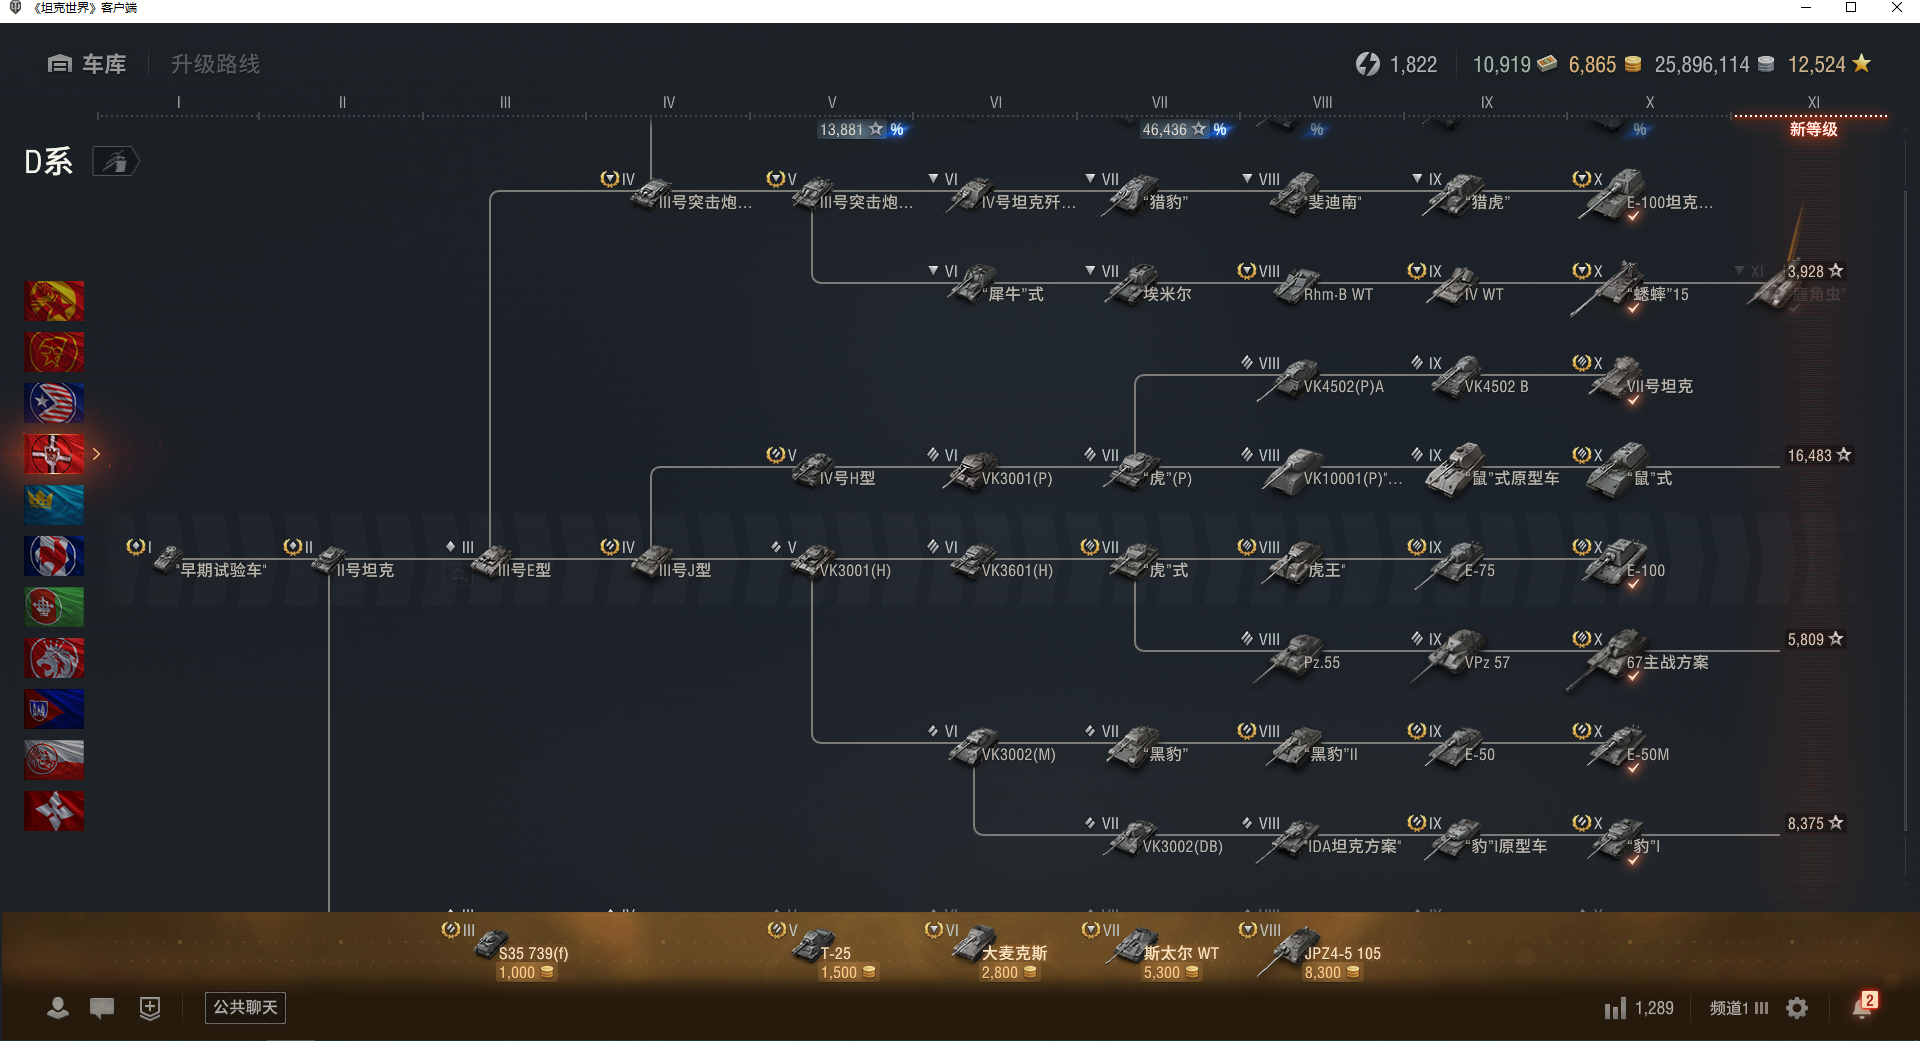Select the France rooster nation flag
This screenshot has width=1920, height=1041.
[x=54, y=556]
